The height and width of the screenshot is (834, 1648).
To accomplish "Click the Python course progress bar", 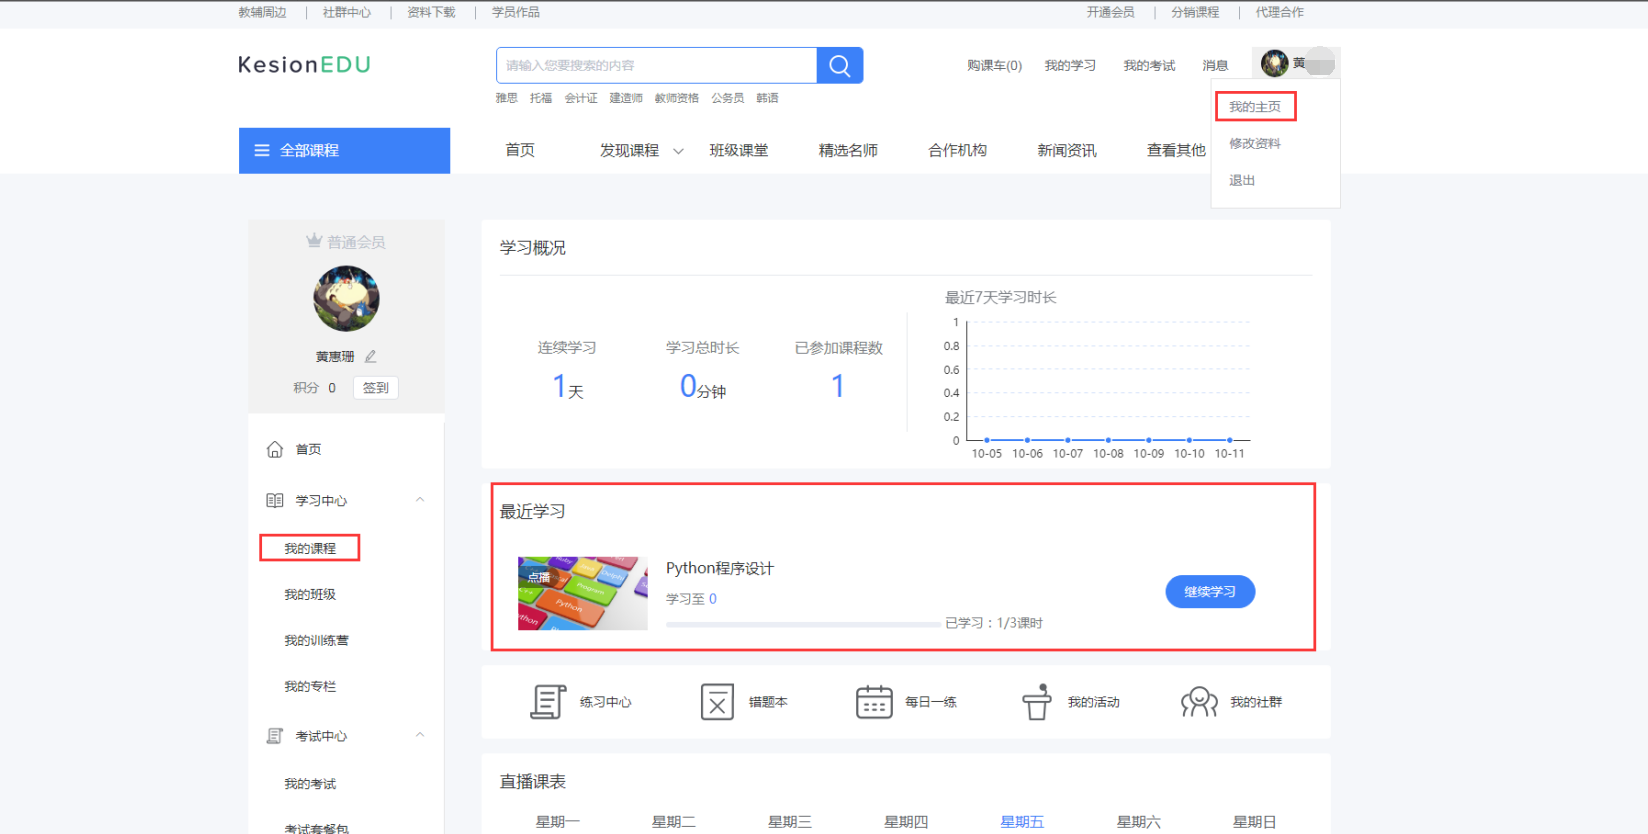I will tap(803, 624).
